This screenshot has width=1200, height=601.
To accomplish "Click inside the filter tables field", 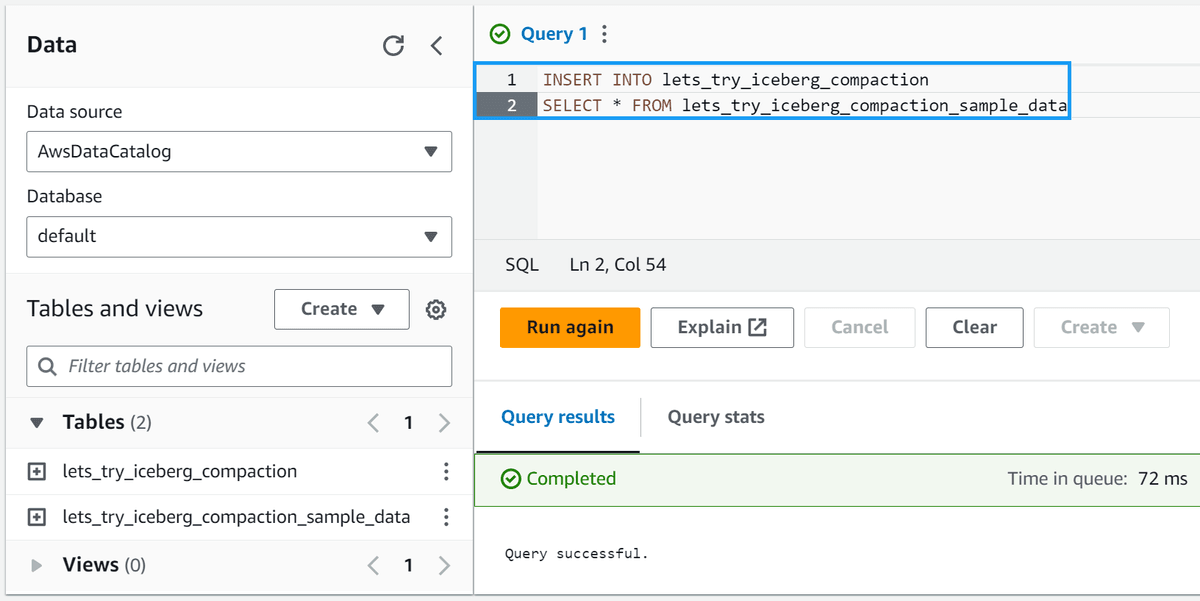I will point(239,366).
